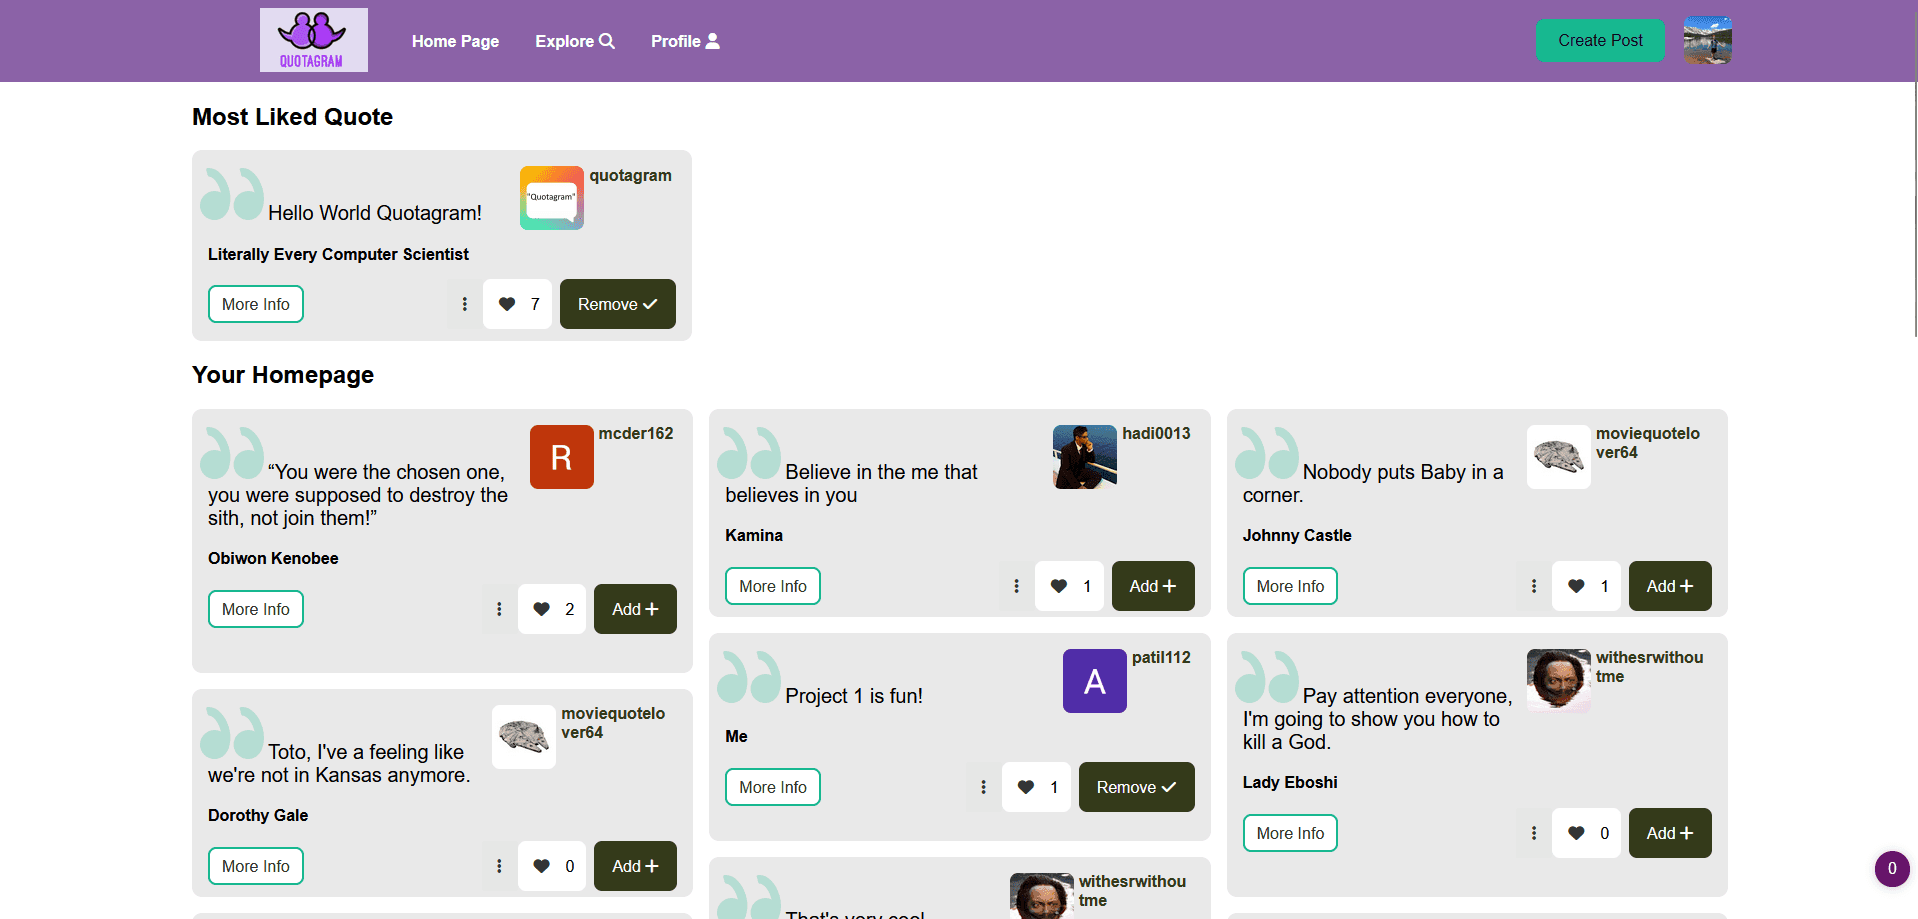Toggle Remove on the Project 1 is fun quote
1918x919 pixels.
coord(1136,787)
